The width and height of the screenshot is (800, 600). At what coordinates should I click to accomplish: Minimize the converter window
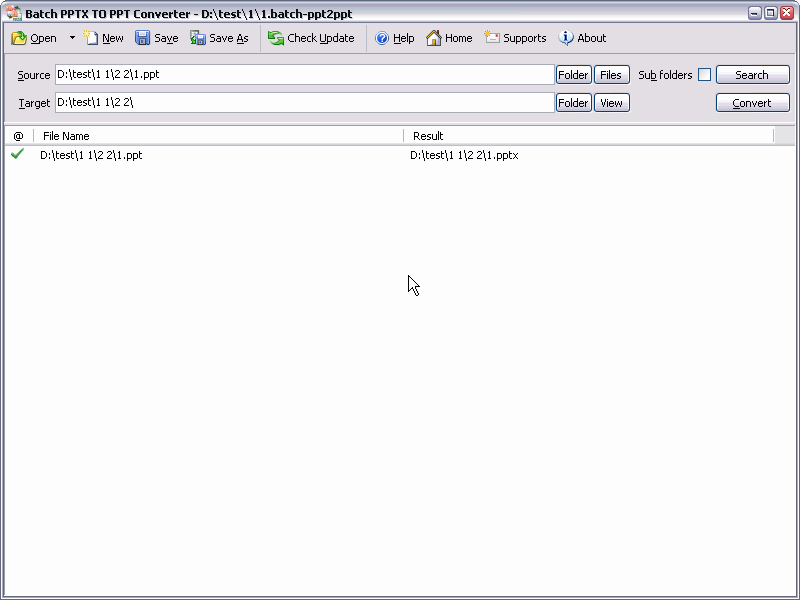pos(755,13)
